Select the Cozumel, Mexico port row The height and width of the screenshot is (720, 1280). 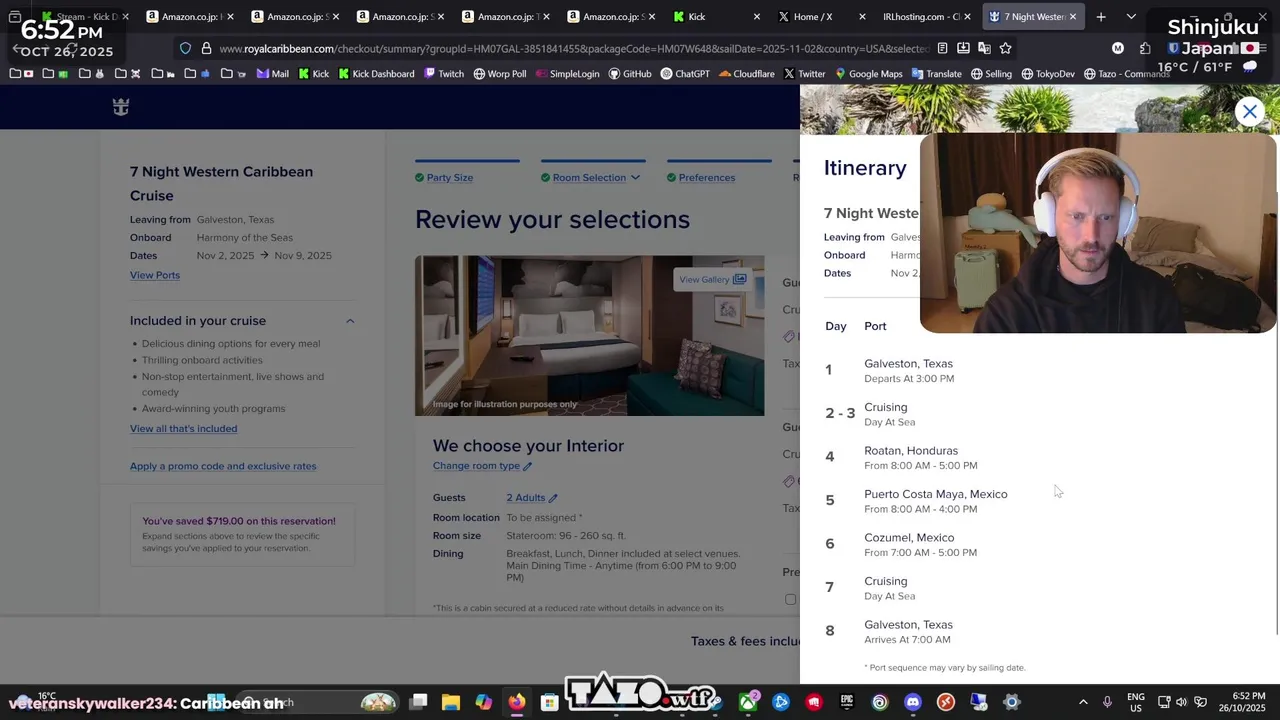(920, 545)
